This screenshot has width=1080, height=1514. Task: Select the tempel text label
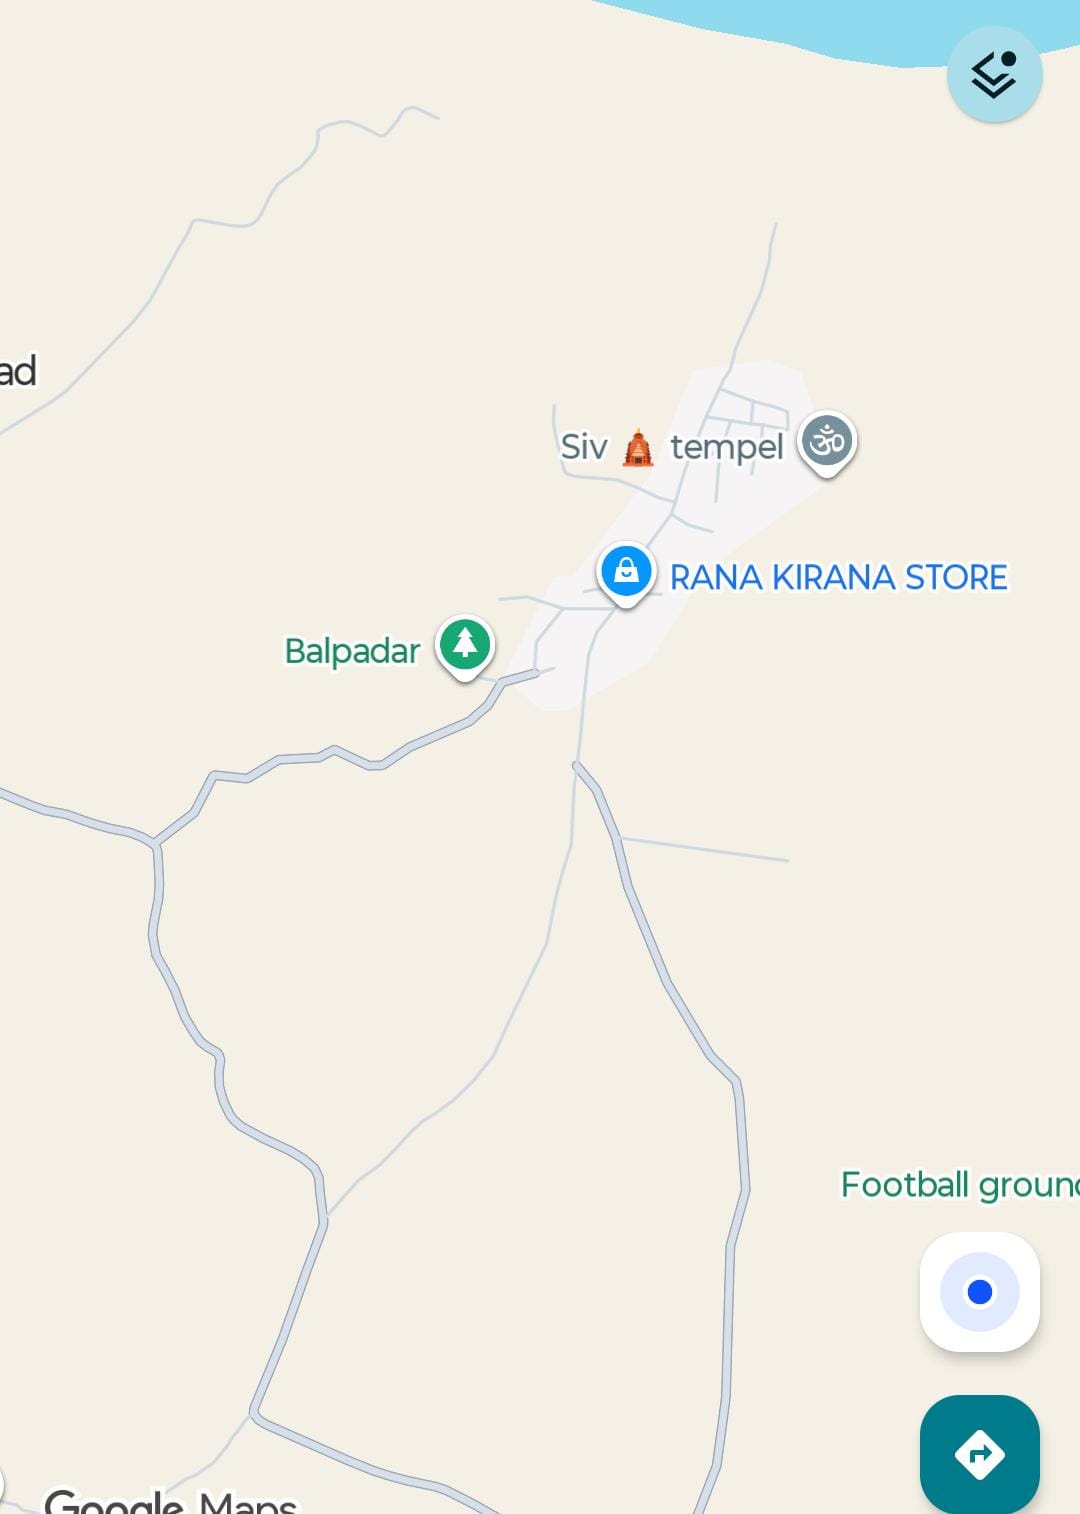pos(727,447)
